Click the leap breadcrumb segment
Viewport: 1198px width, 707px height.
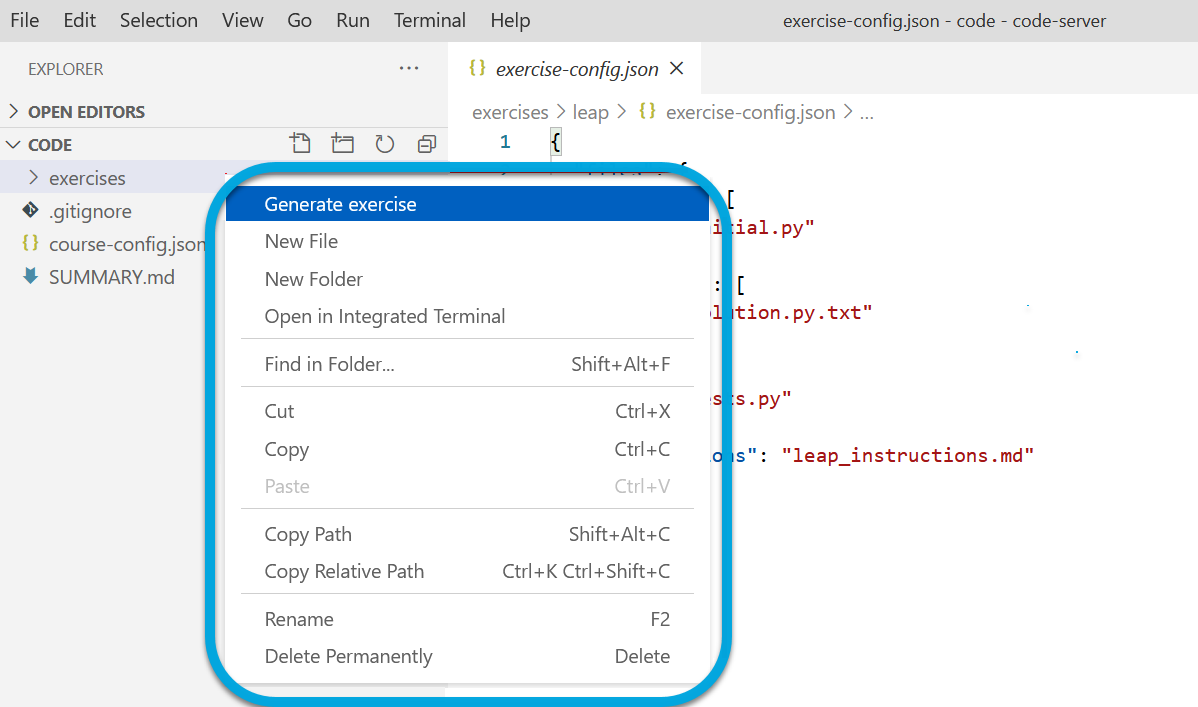590,112
